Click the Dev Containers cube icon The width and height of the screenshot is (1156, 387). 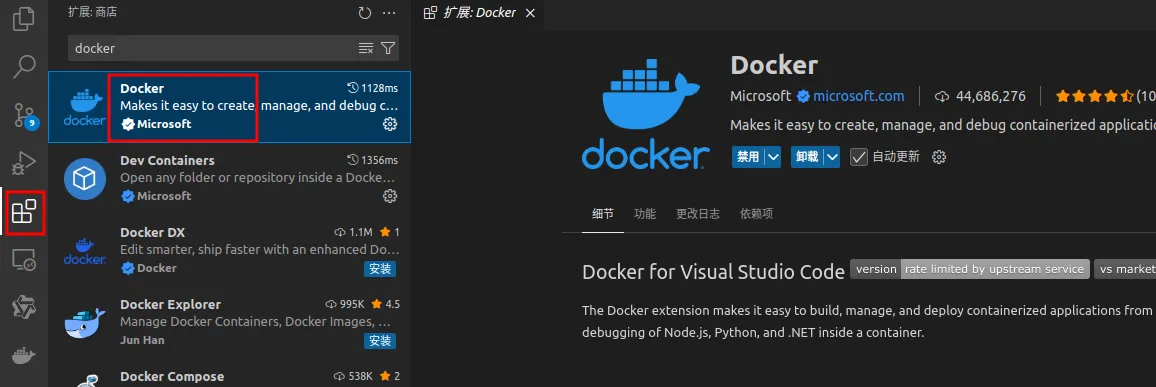pos(85,178)
